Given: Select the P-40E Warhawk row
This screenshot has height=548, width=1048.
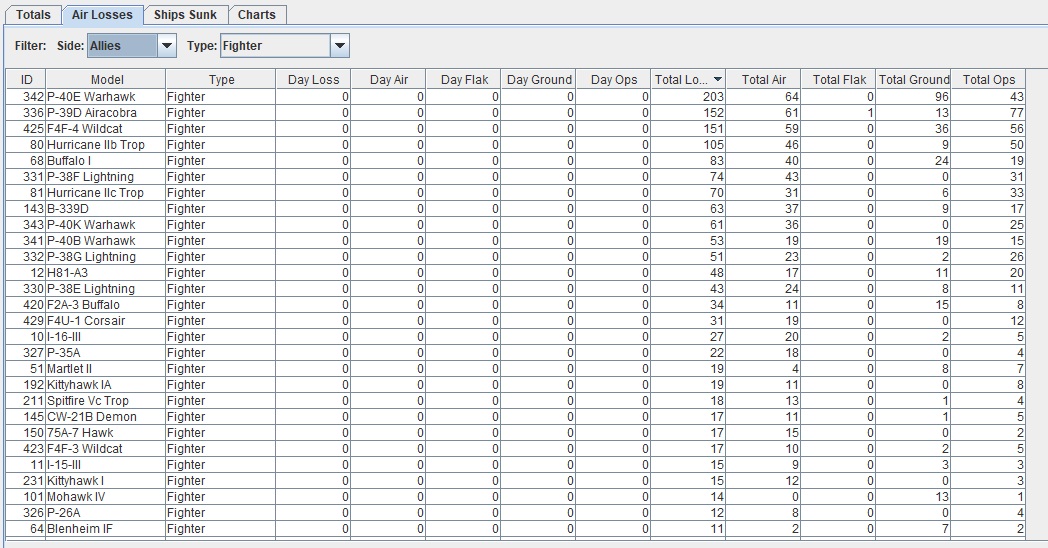Looking at the screenshot, I should (515, 97).
